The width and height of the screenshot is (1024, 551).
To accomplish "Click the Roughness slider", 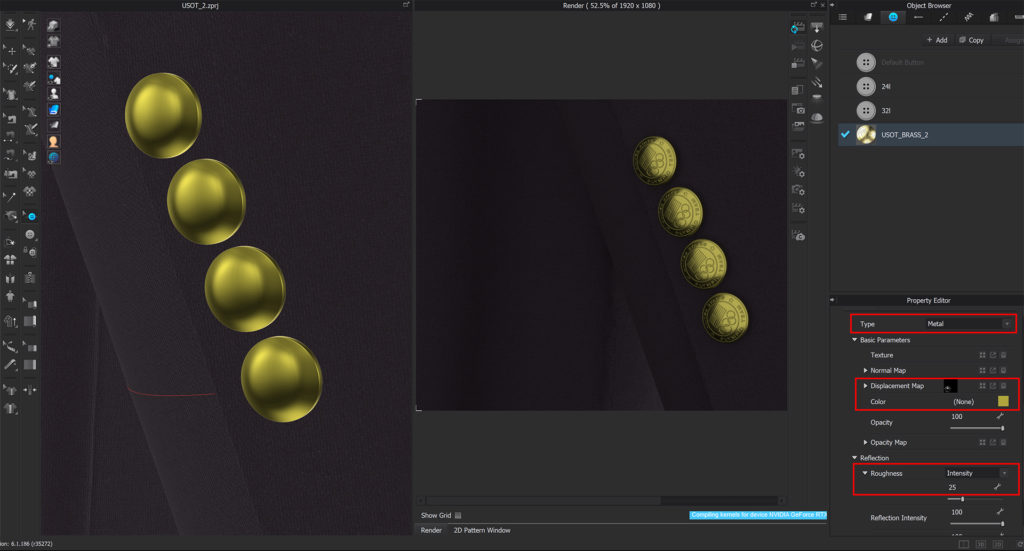I will 976,499.
